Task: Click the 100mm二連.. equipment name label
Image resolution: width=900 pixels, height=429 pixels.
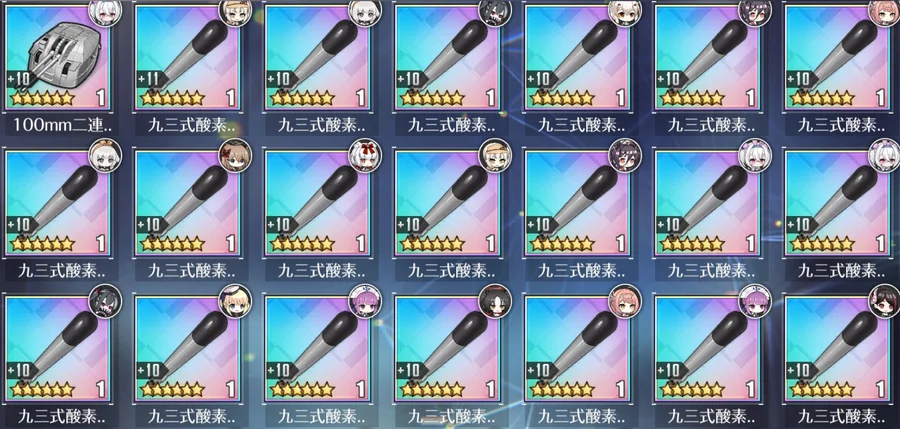Action: pyautogui.click(x=57, y=124)
